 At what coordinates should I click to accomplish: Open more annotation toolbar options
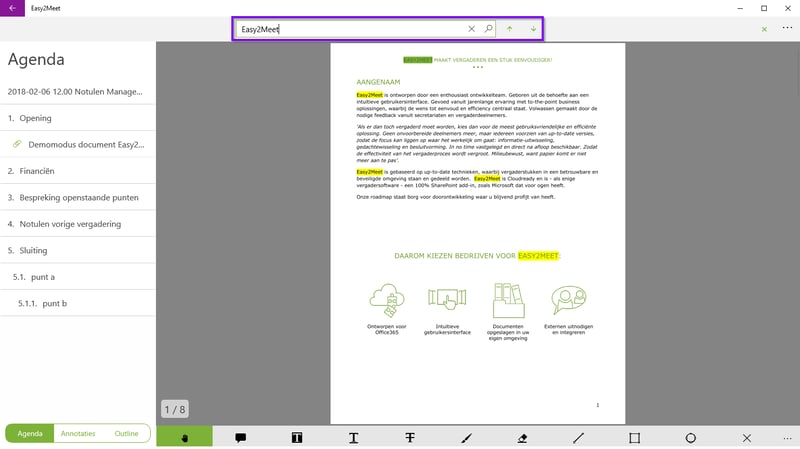tap(787, 437)
